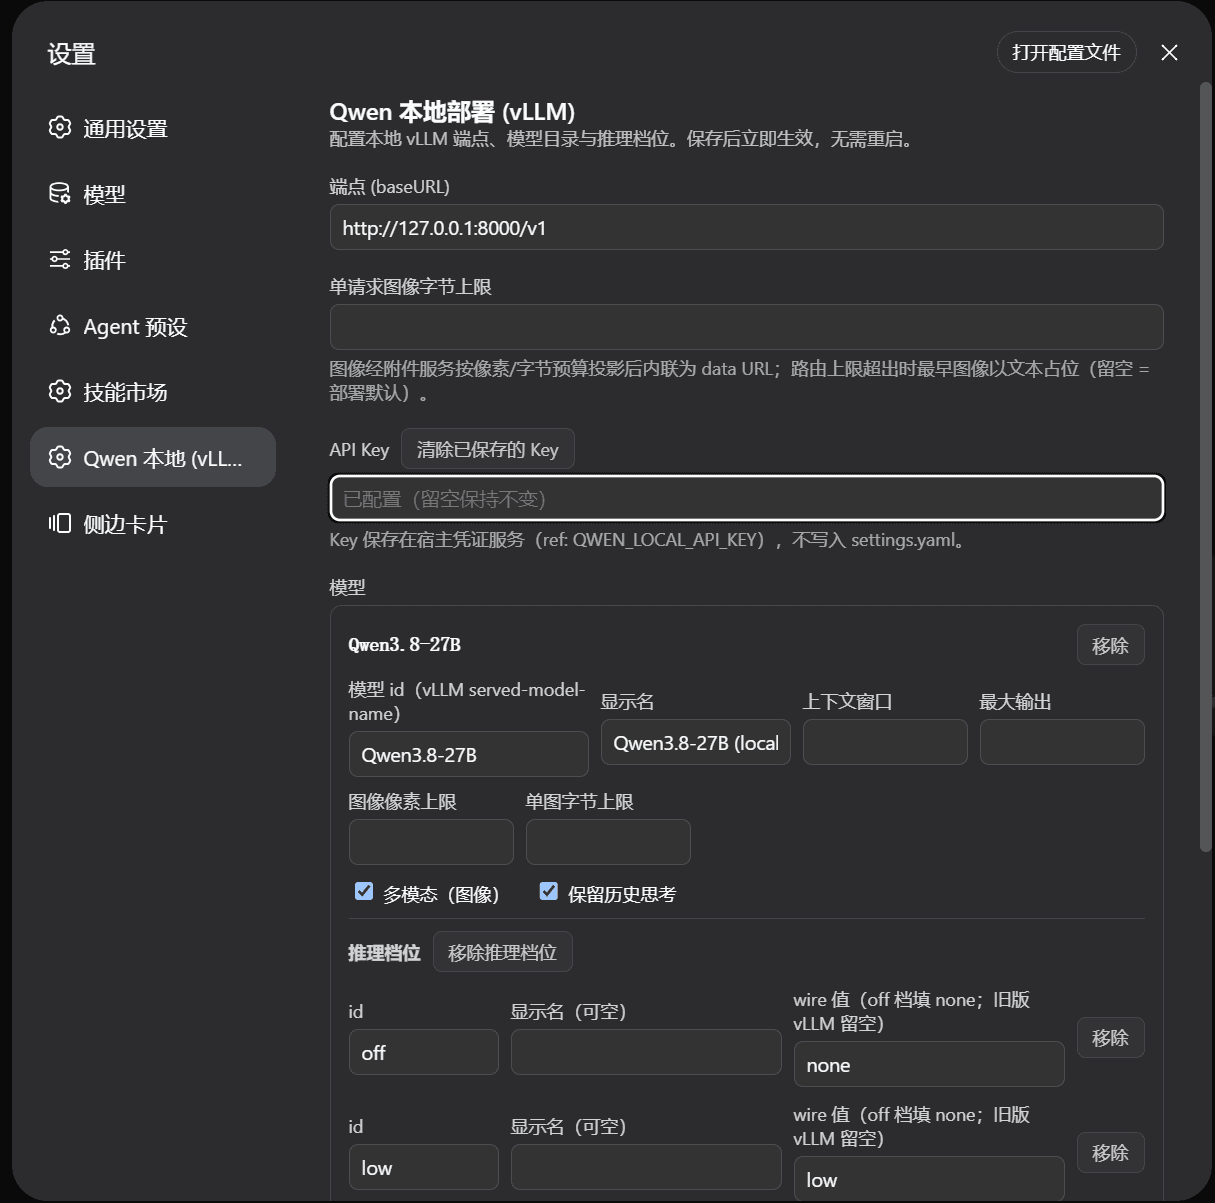Focus the 最大输出 input
The image size is (1215, 1203).
pos(1062,742)
